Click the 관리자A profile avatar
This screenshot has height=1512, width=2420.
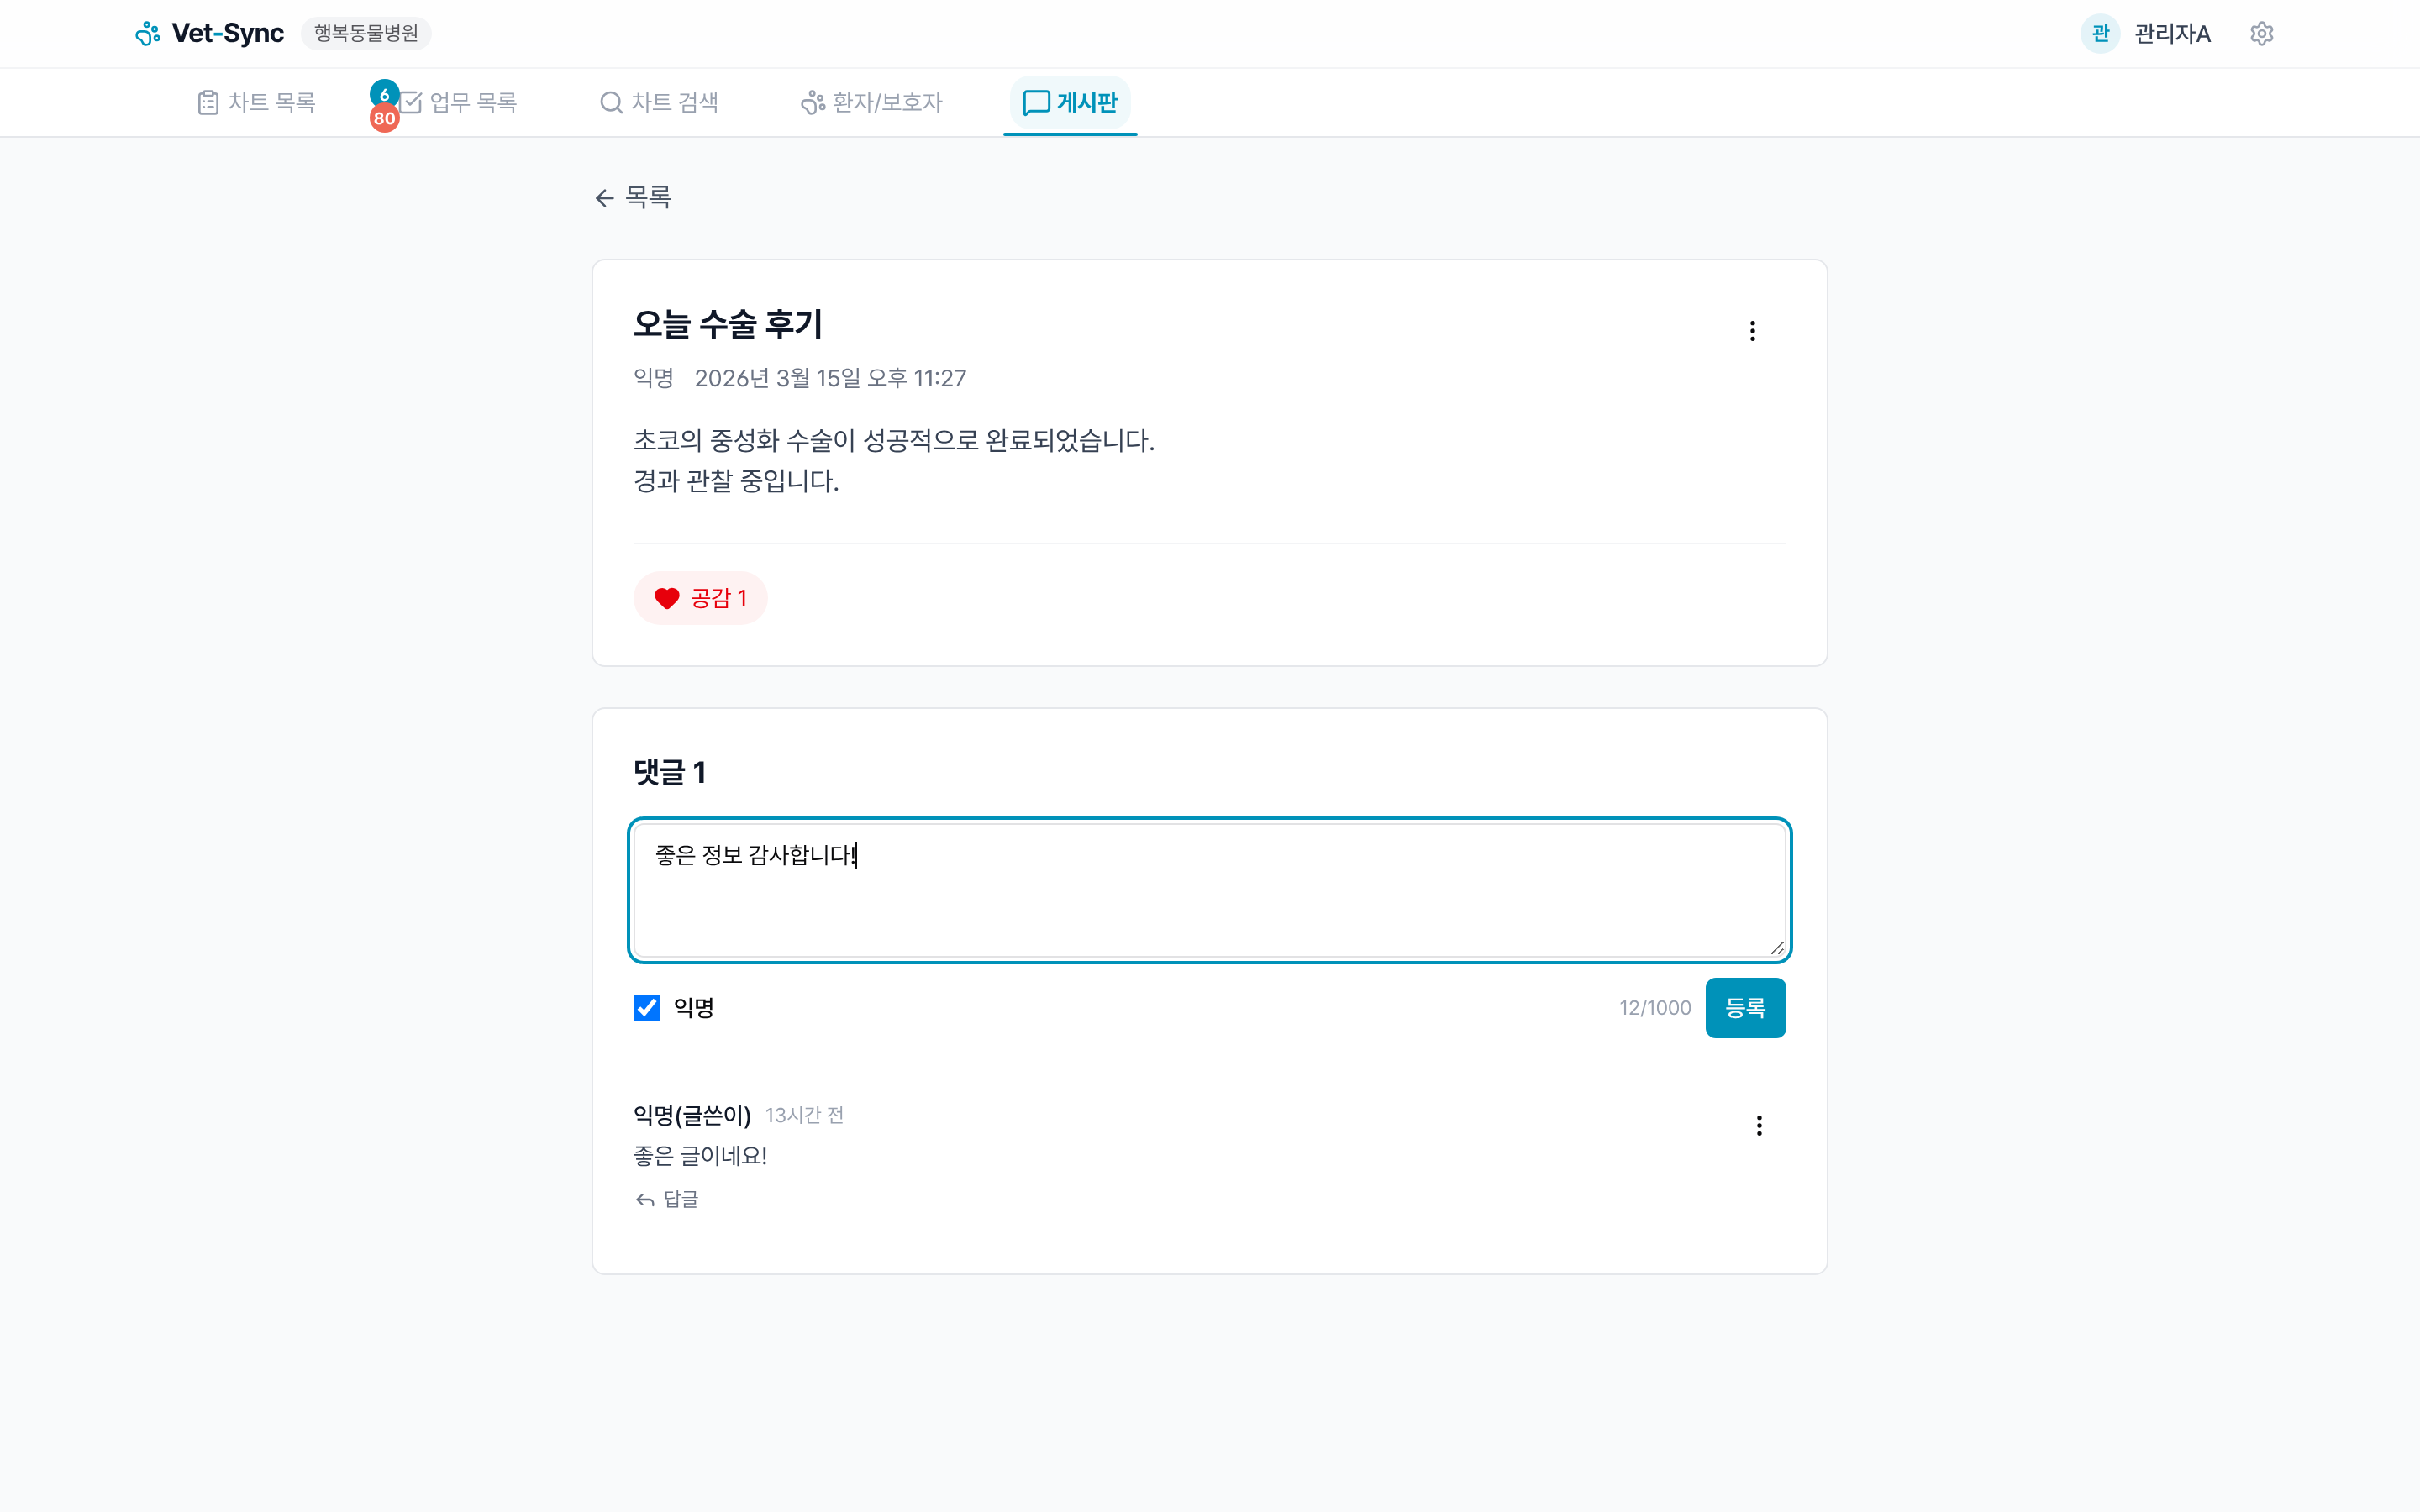[x=2099, y=34]
